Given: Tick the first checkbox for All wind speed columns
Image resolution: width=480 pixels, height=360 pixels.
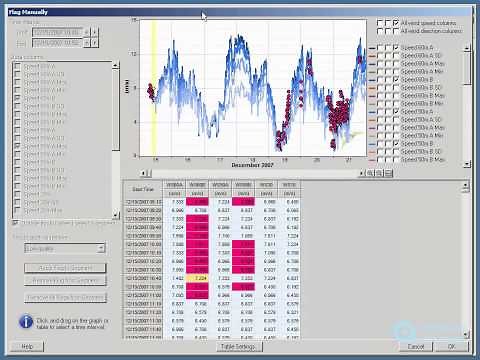Looking at the screenshot, I should pyautogui.click(x=380, y=23).
